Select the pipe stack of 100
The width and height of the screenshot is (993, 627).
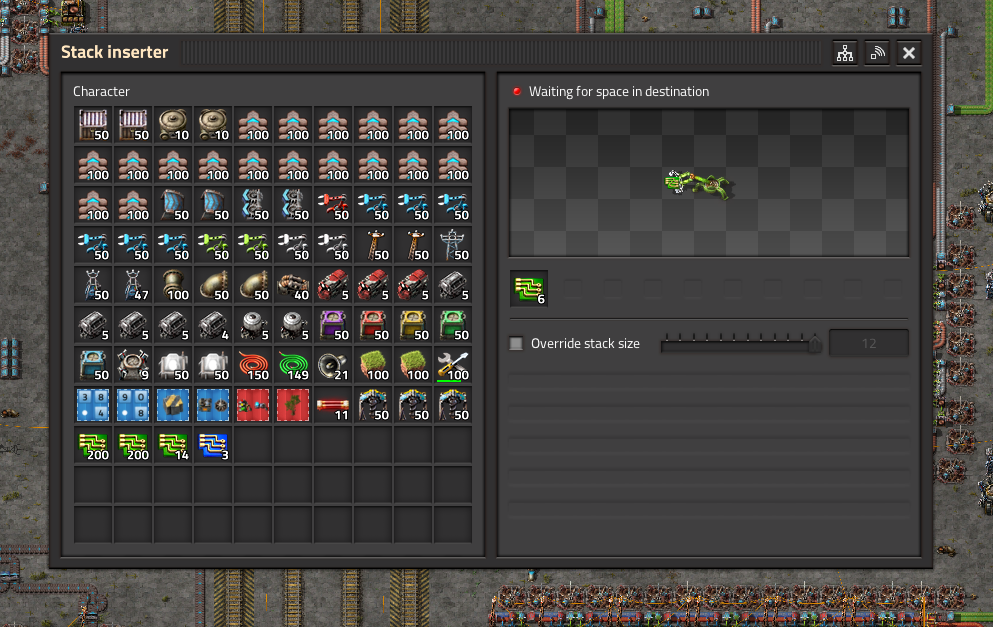tap(173, 284)
